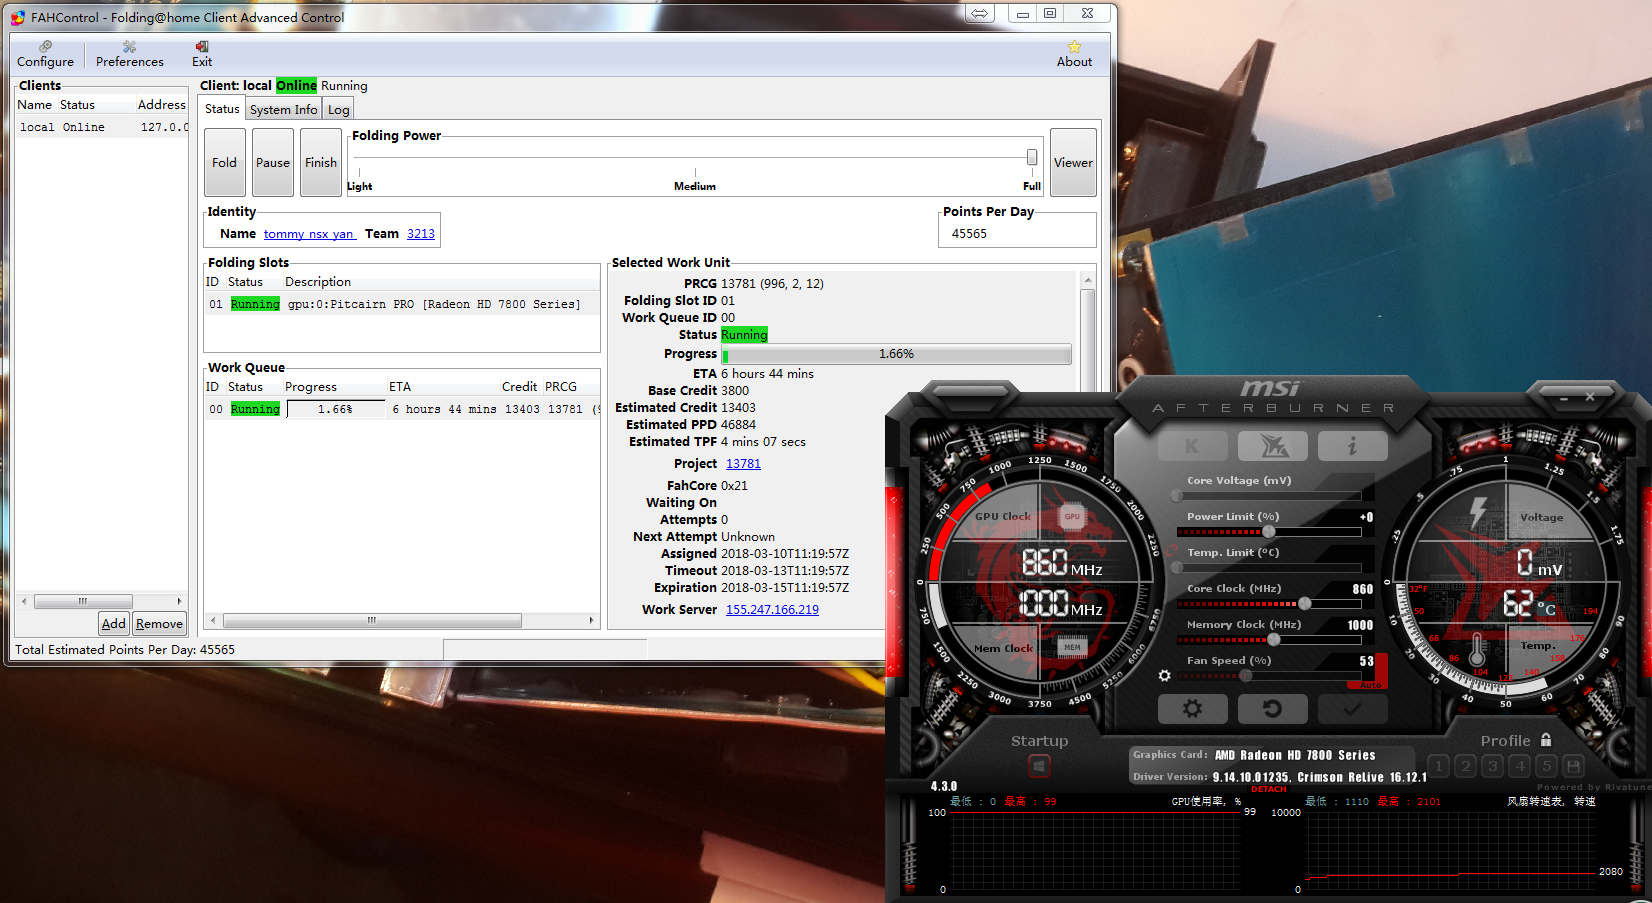Toggle the Profile lock icon

[1546, 740]
